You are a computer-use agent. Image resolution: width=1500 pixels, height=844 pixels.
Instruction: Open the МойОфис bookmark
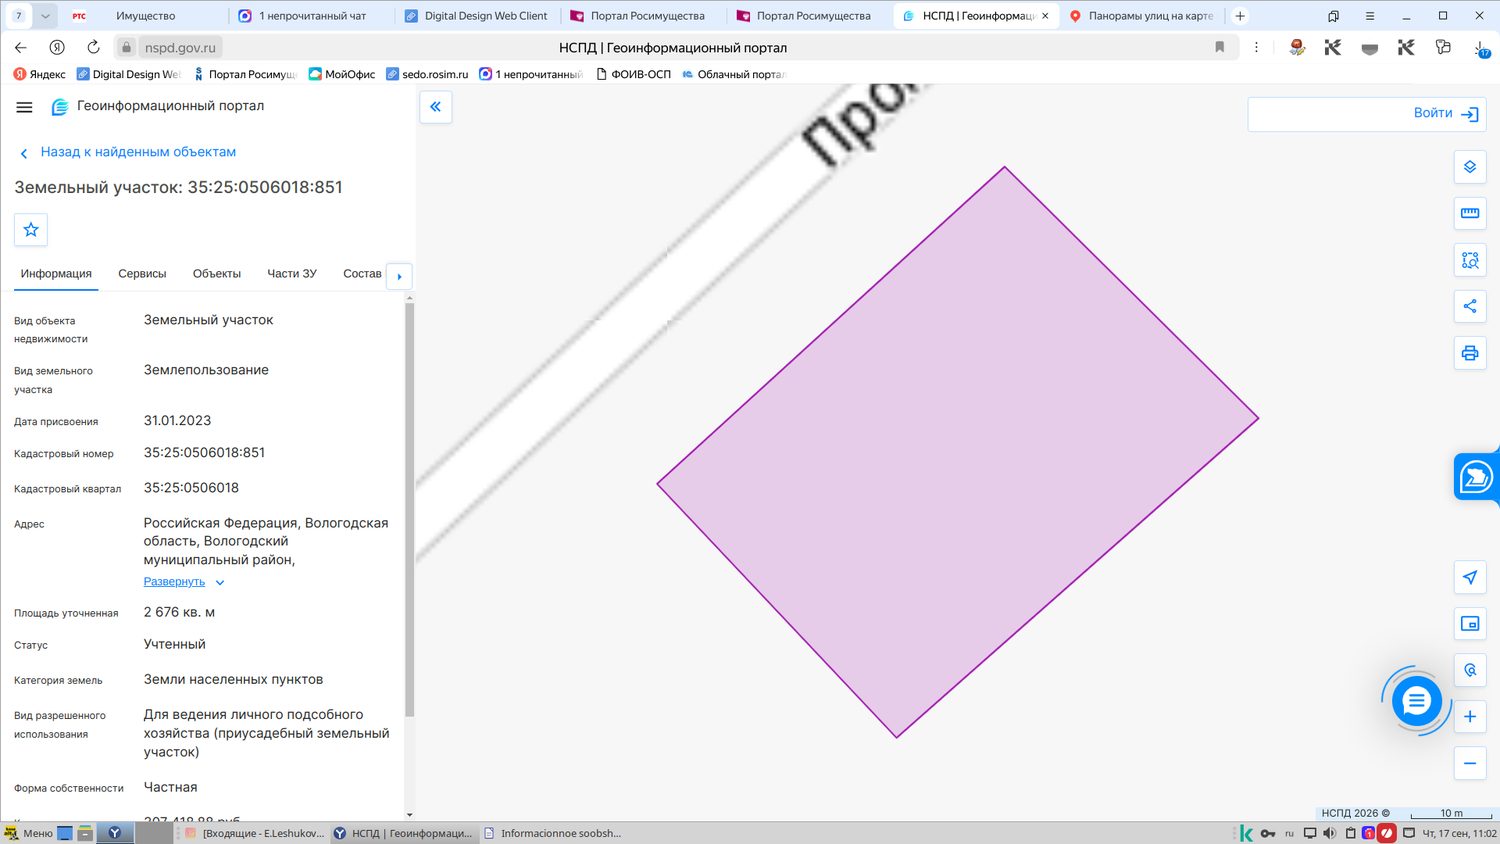click(x=342, y=74)
